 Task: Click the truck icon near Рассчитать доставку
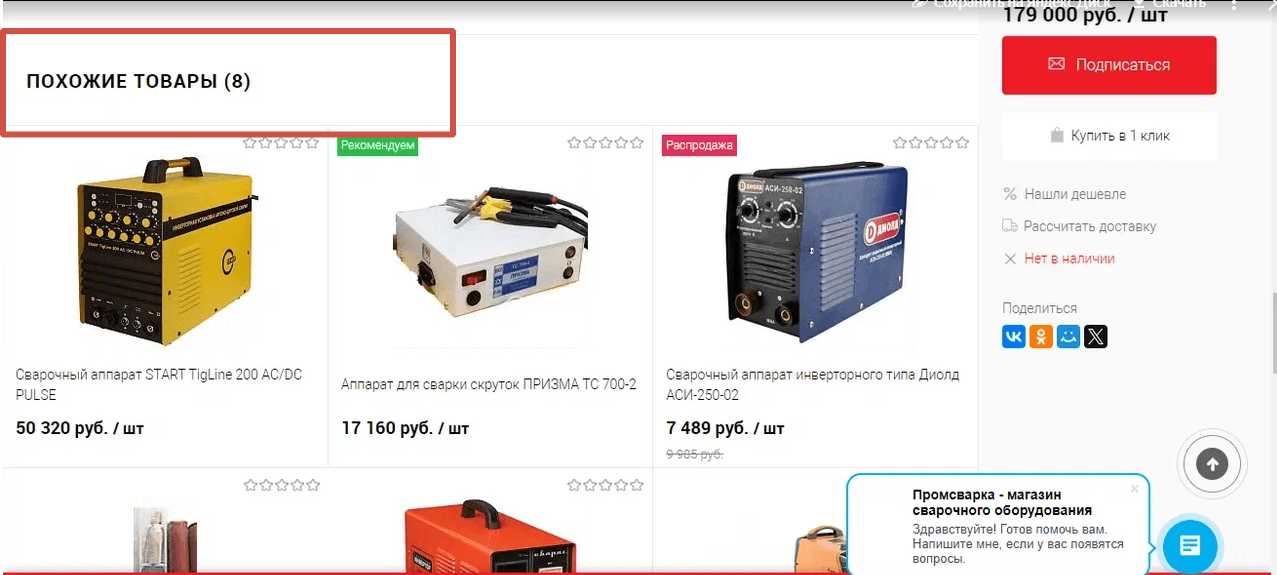click(1010, 226)
